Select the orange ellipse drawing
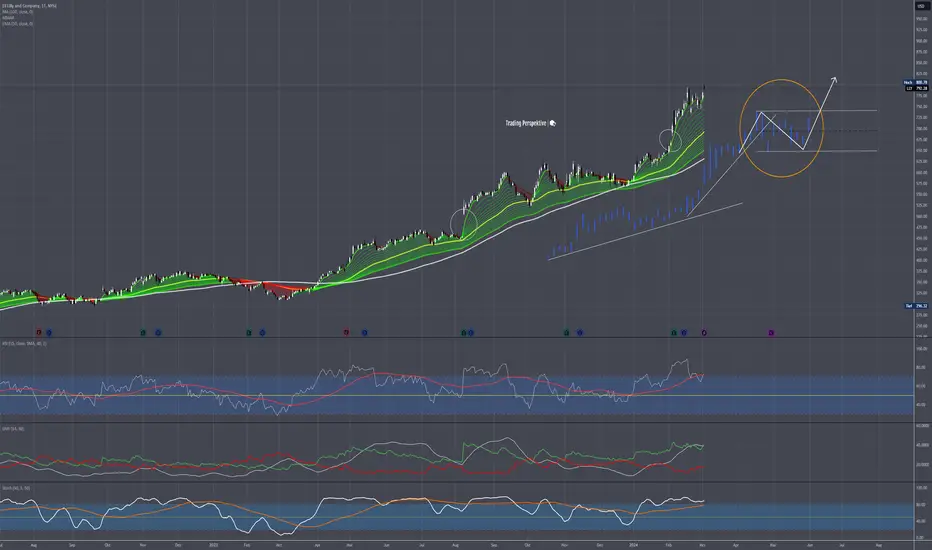The width and height of the screenshot is (932, 550). pyautogui.click(x=782, y=128)
